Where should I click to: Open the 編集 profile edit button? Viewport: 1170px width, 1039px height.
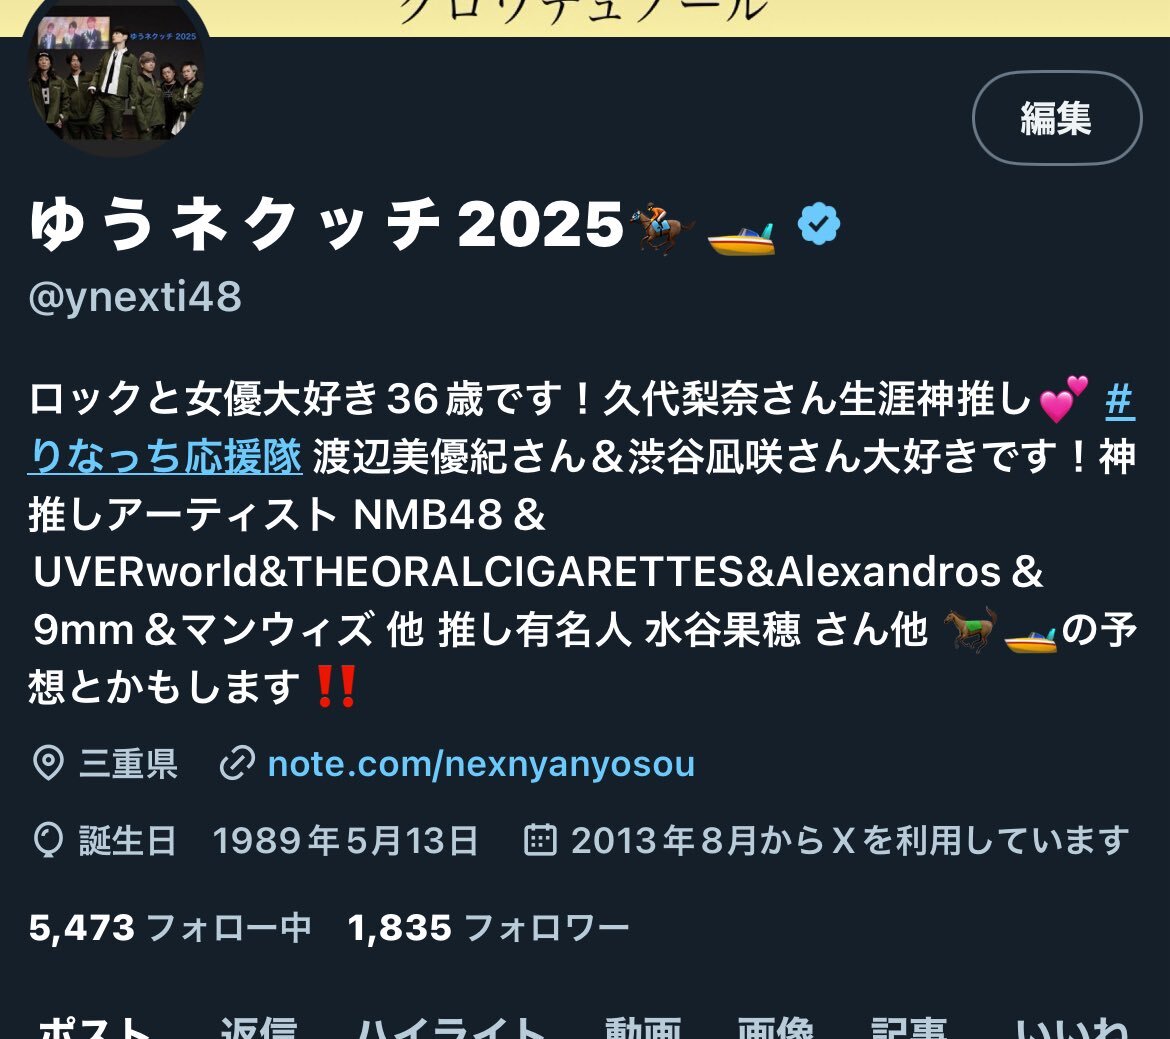(x=1057, y=118)
